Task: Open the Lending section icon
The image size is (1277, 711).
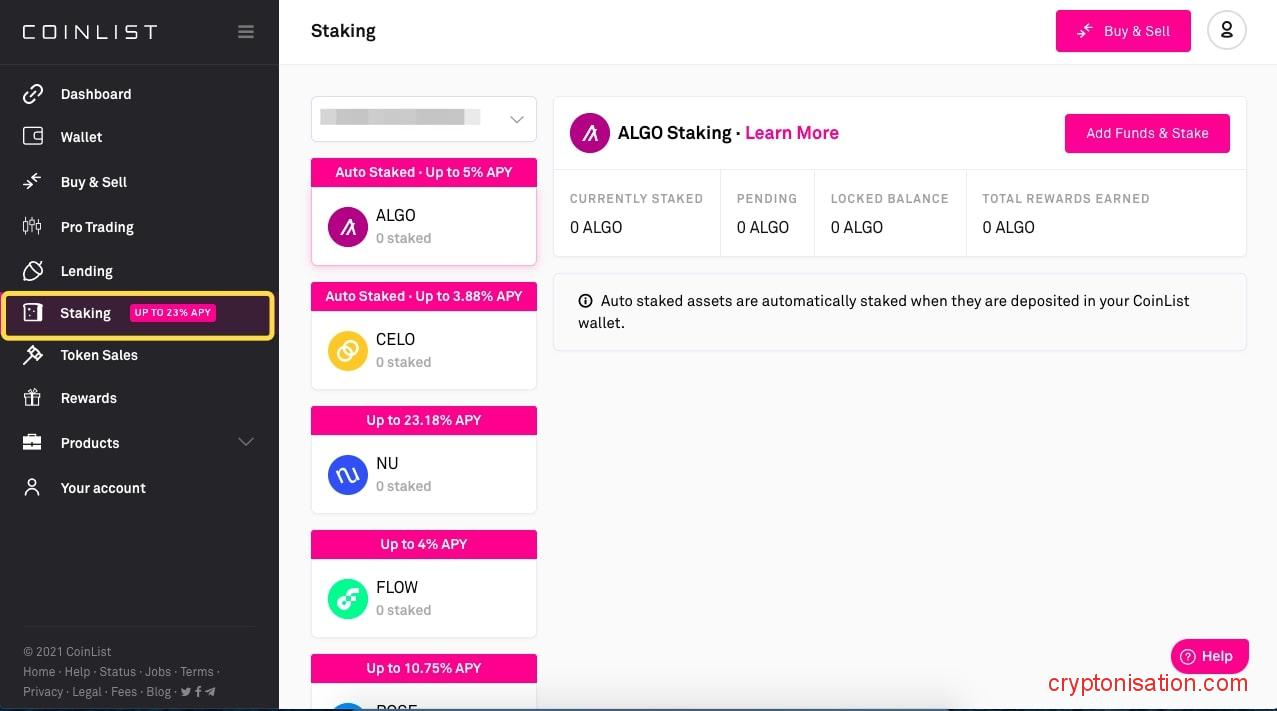Action: (33, 271)
